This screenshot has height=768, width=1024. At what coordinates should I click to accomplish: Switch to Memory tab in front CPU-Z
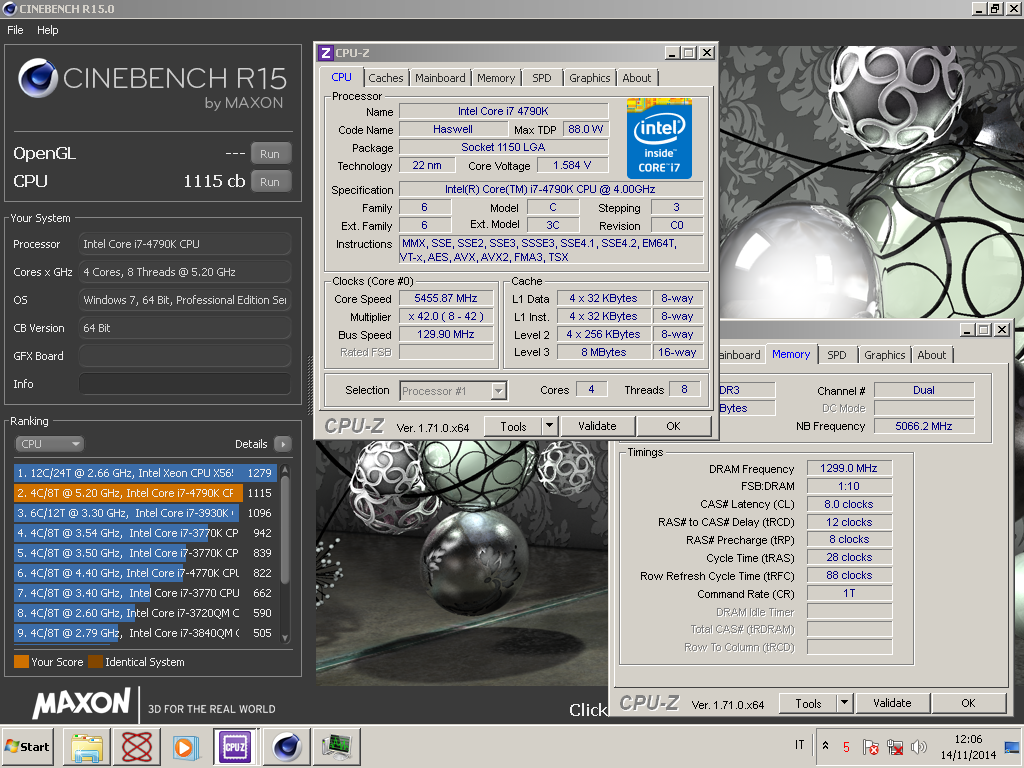click(x=496, y=78)
